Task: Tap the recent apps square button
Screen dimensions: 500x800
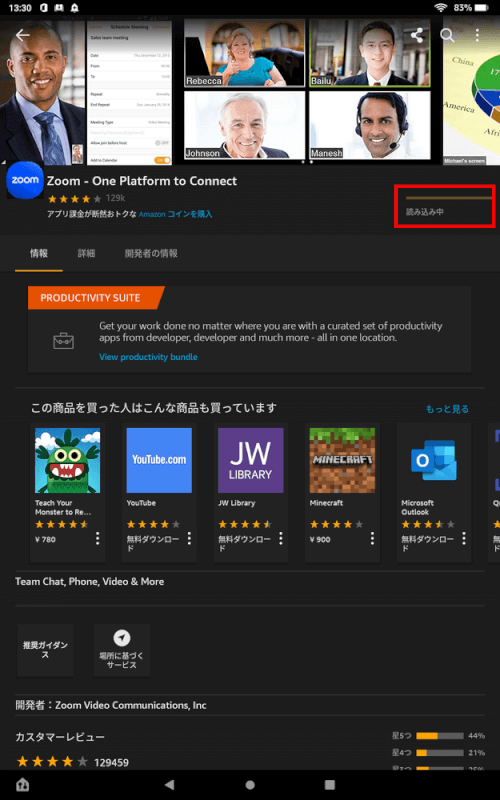Action: tap(330, 785)
